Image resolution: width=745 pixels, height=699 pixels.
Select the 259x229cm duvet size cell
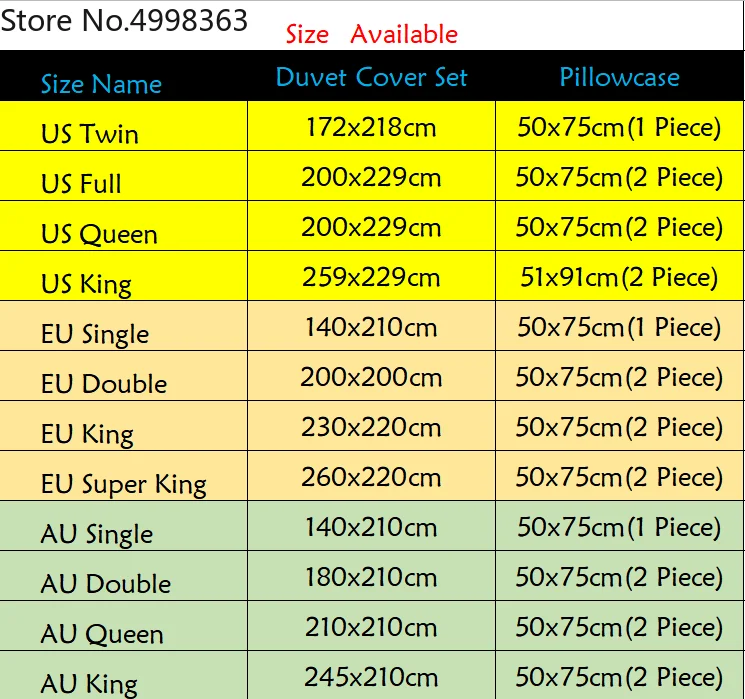click(371, 278)
